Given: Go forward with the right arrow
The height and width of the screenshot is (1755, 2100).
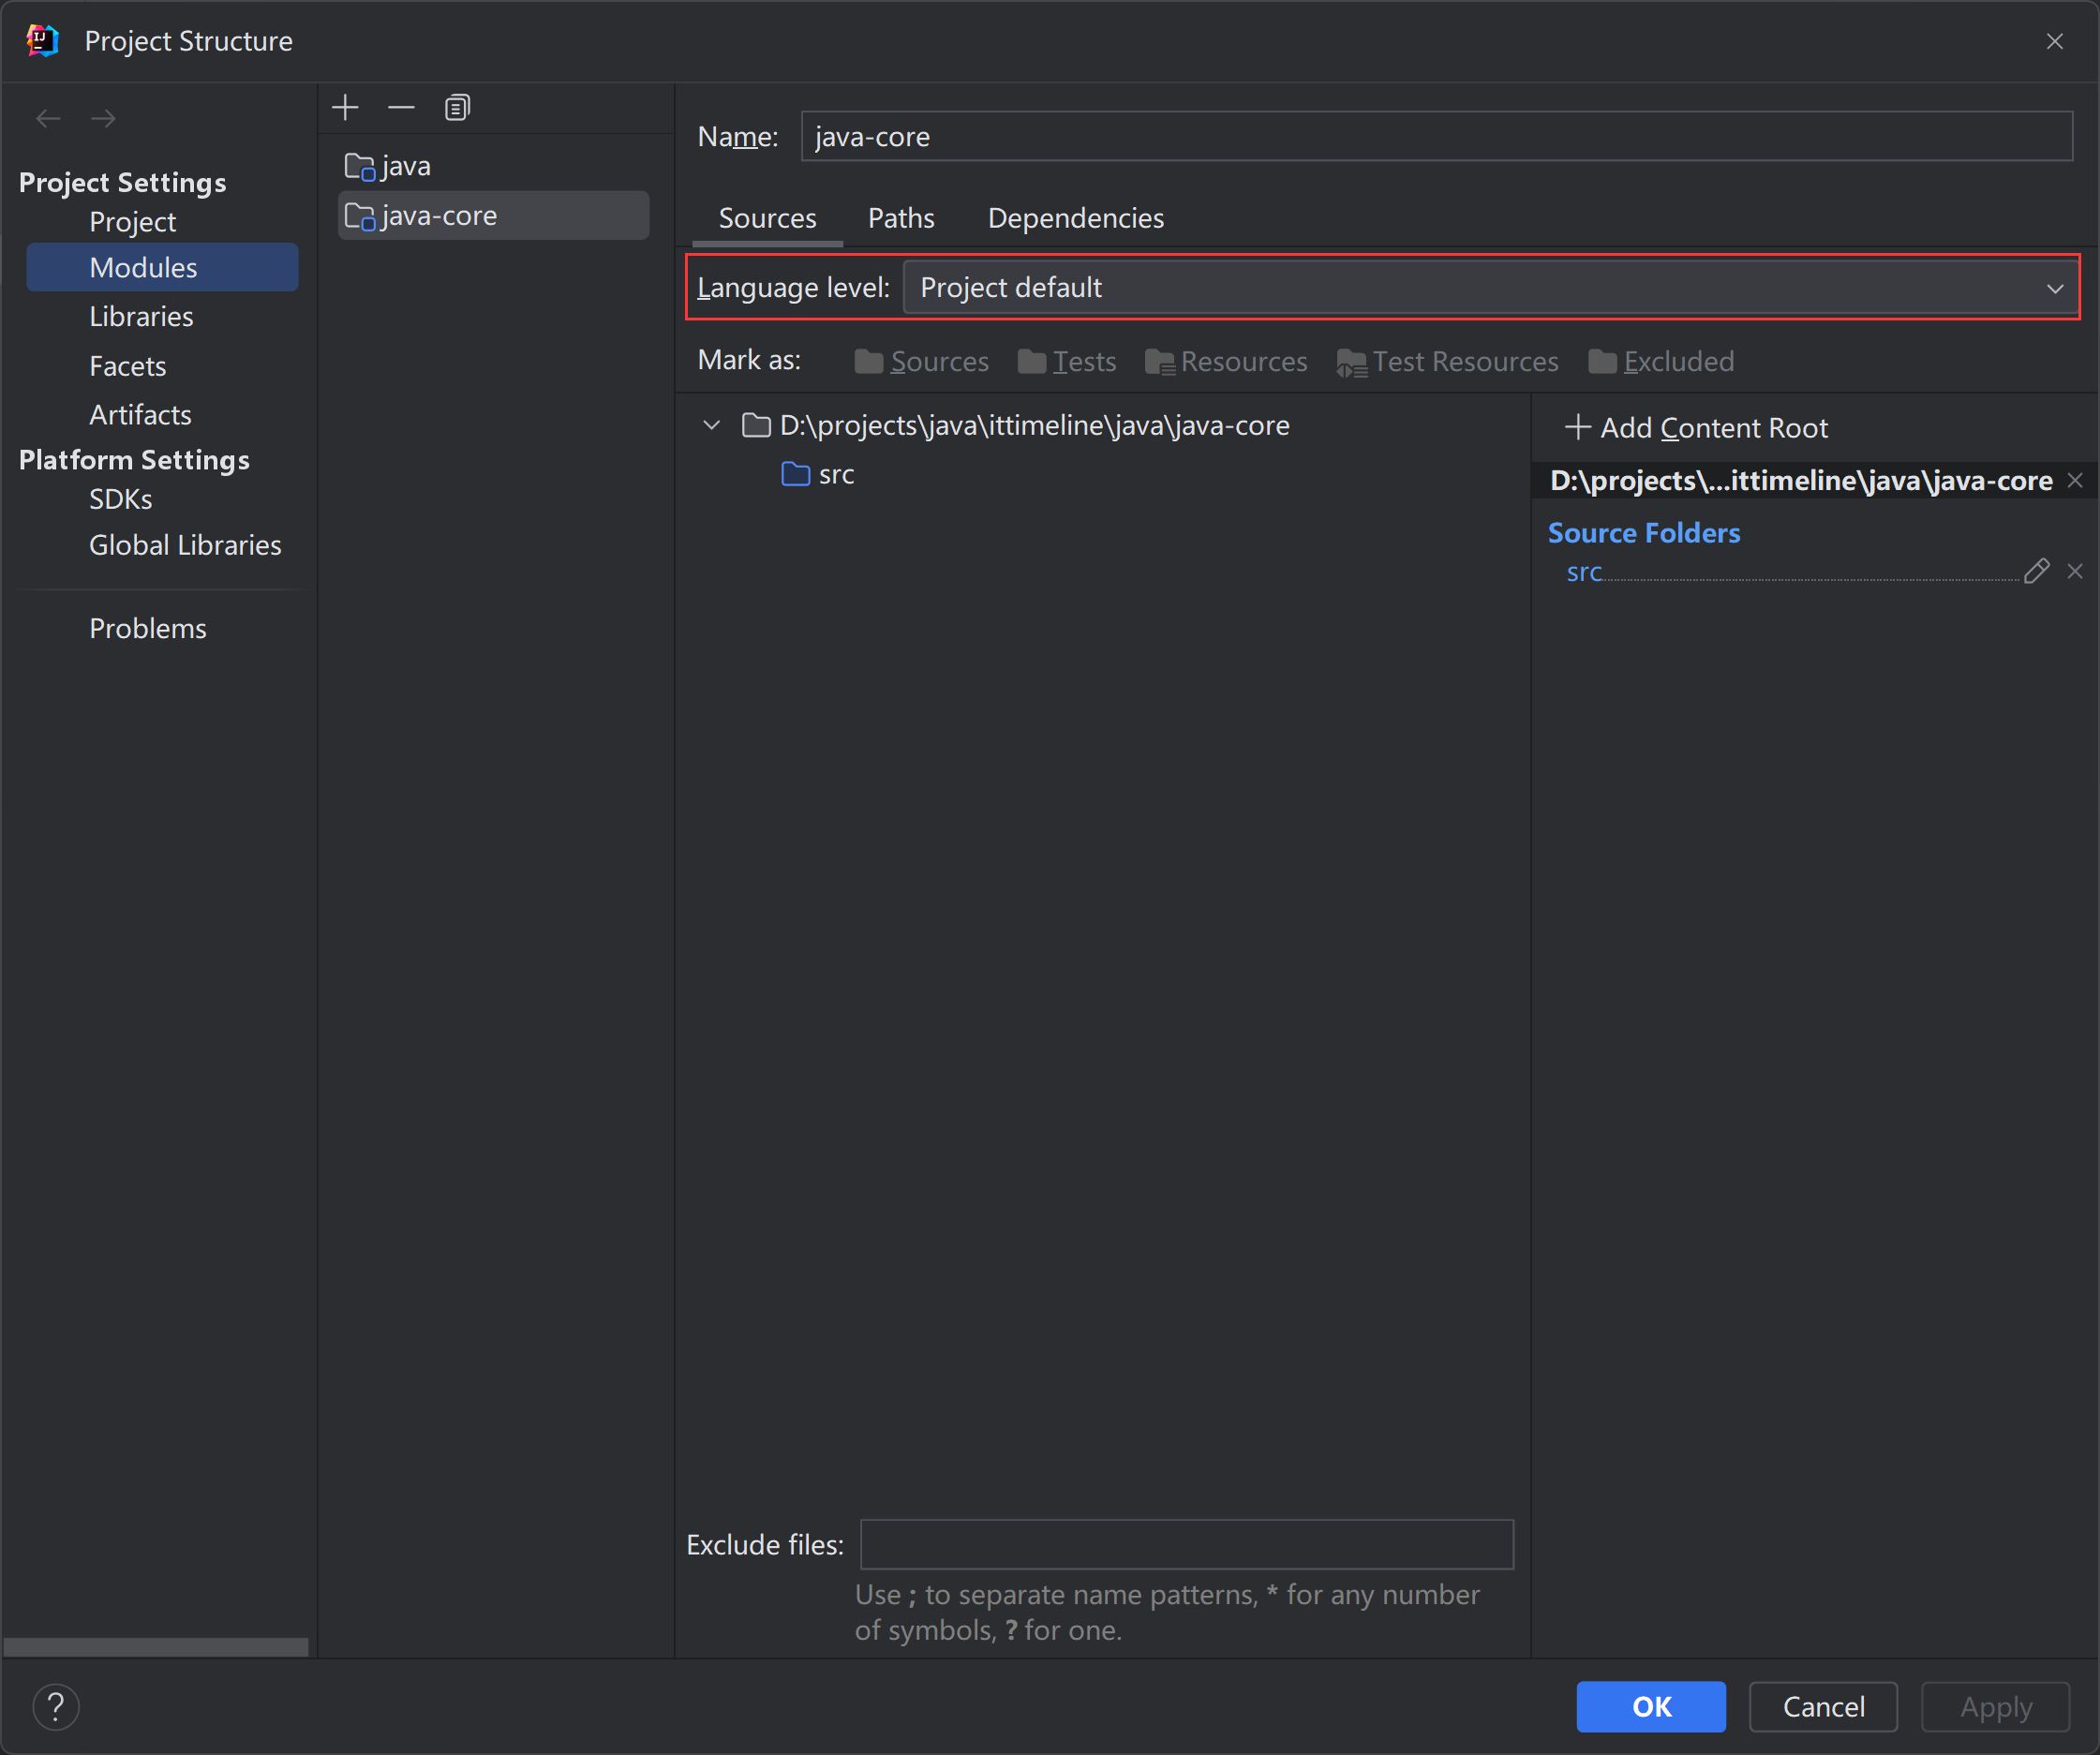Looking at the screenshot, I should tap(103, 118).
